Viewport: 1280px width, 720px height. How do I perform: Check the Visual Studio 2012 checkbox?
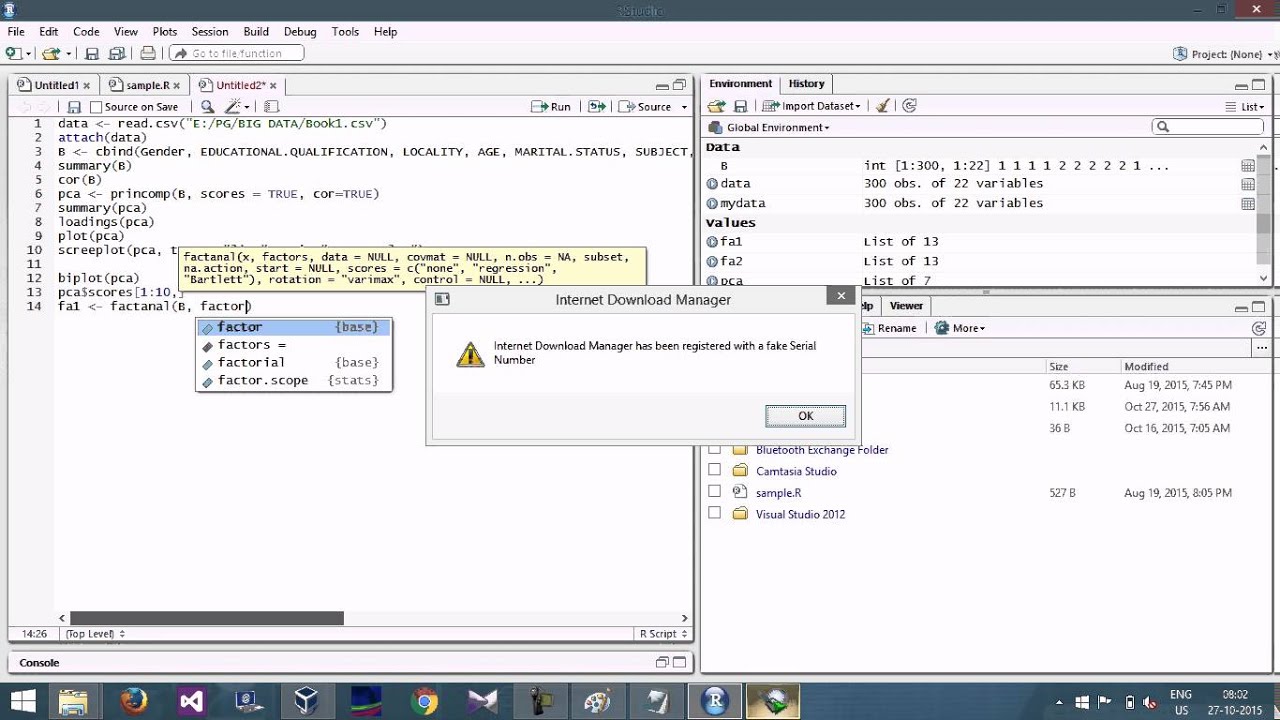[714, 513]
